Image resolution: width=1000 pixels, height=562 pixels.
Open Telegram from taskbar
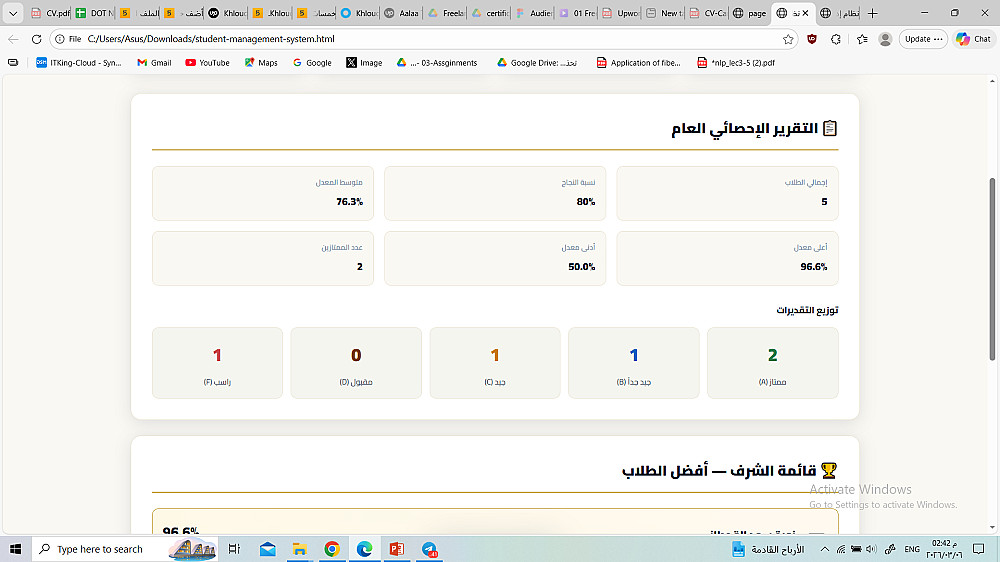point(429,549)
